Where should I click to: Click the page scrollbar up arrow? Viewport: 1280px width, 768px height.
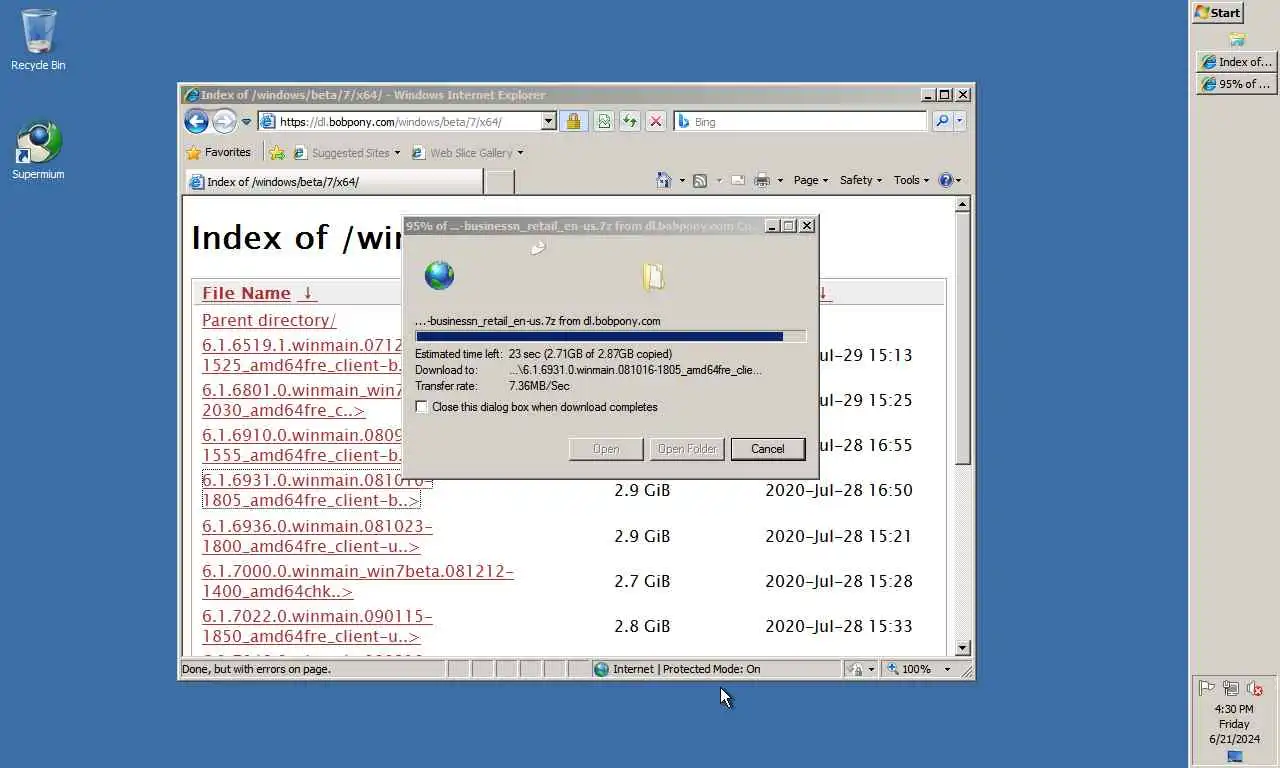point(962,204)
